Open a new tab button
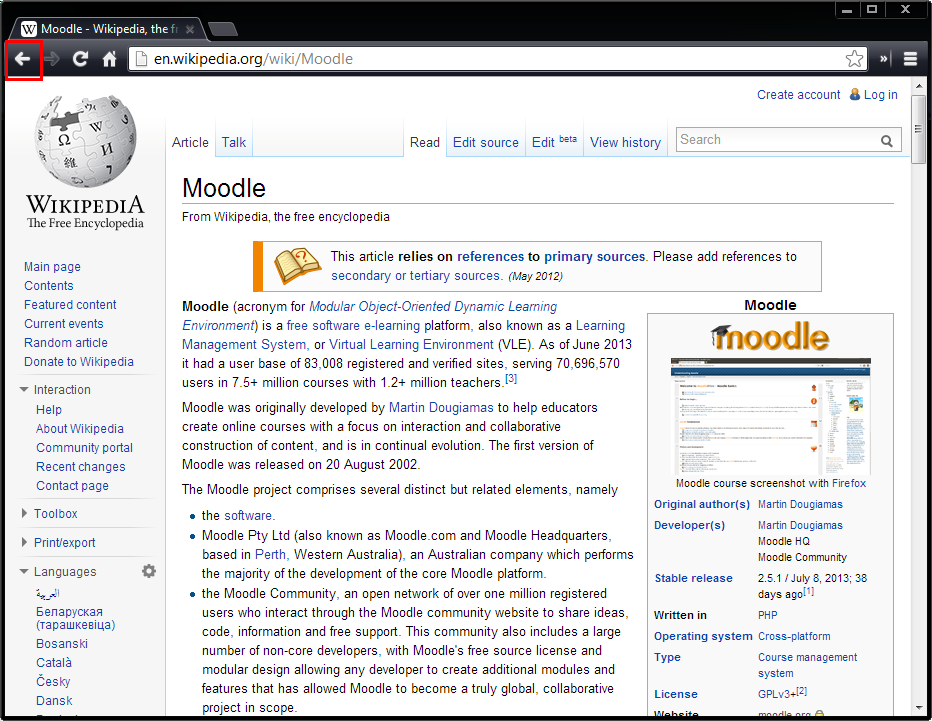The height and width of the screenshot is (721, 932). pos(223,29)
